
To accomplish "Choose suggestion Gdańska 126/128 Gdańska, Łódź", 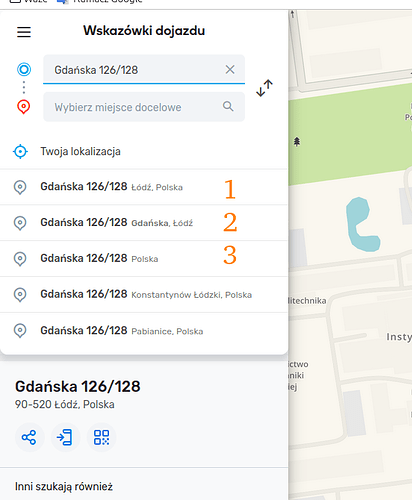I will click(144, 223).
